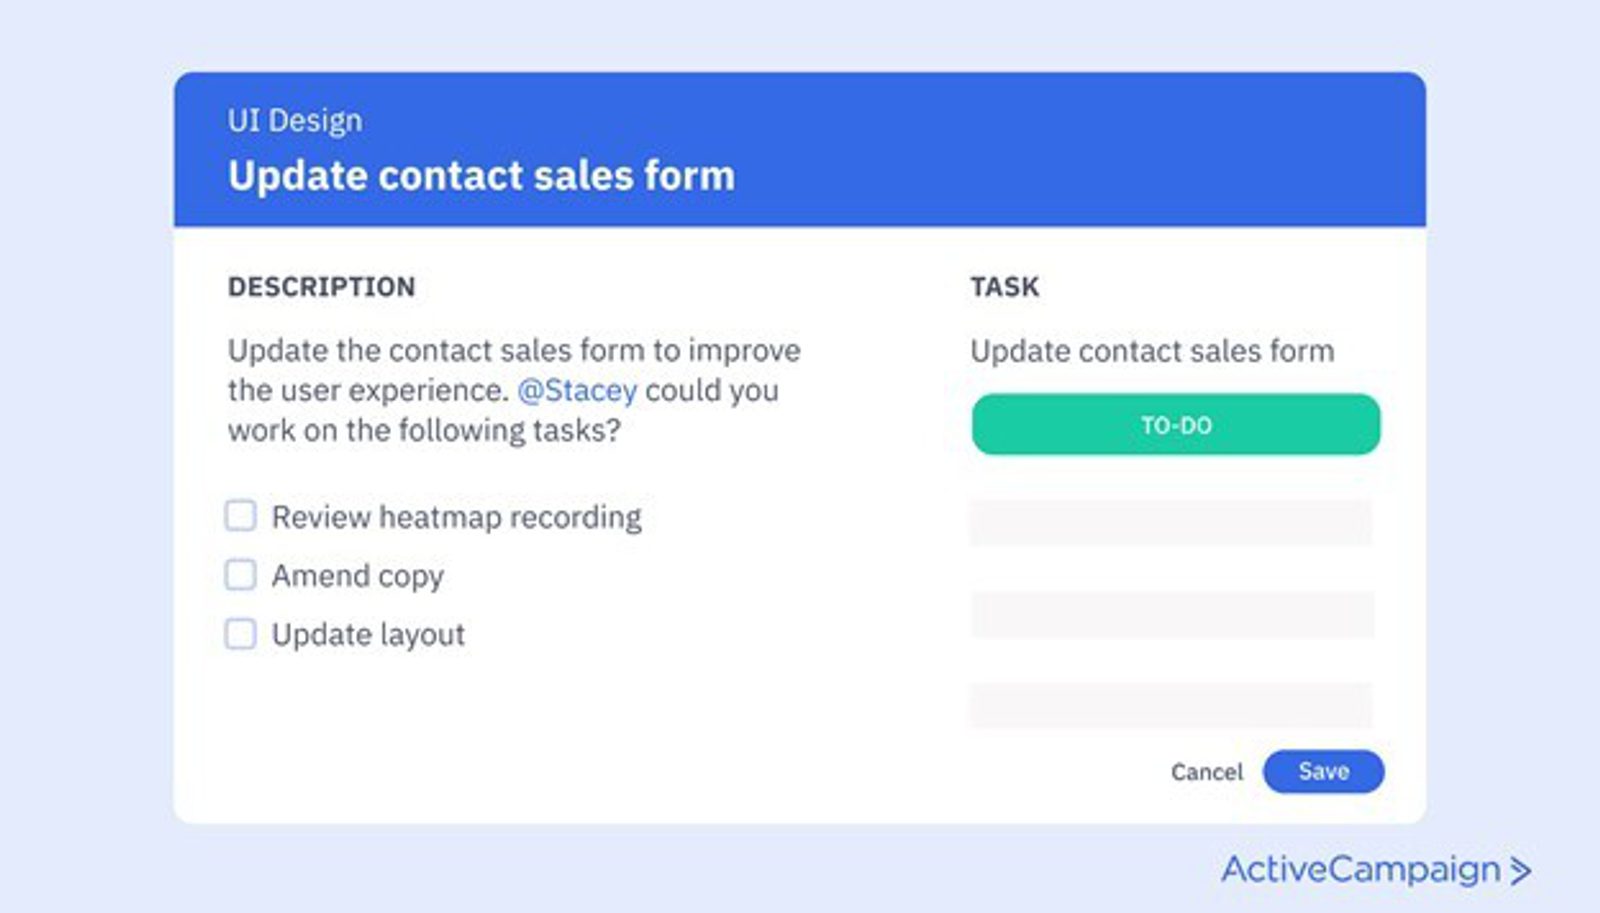
Task: Click the Amend copy label text
Action: click(357, 576)
